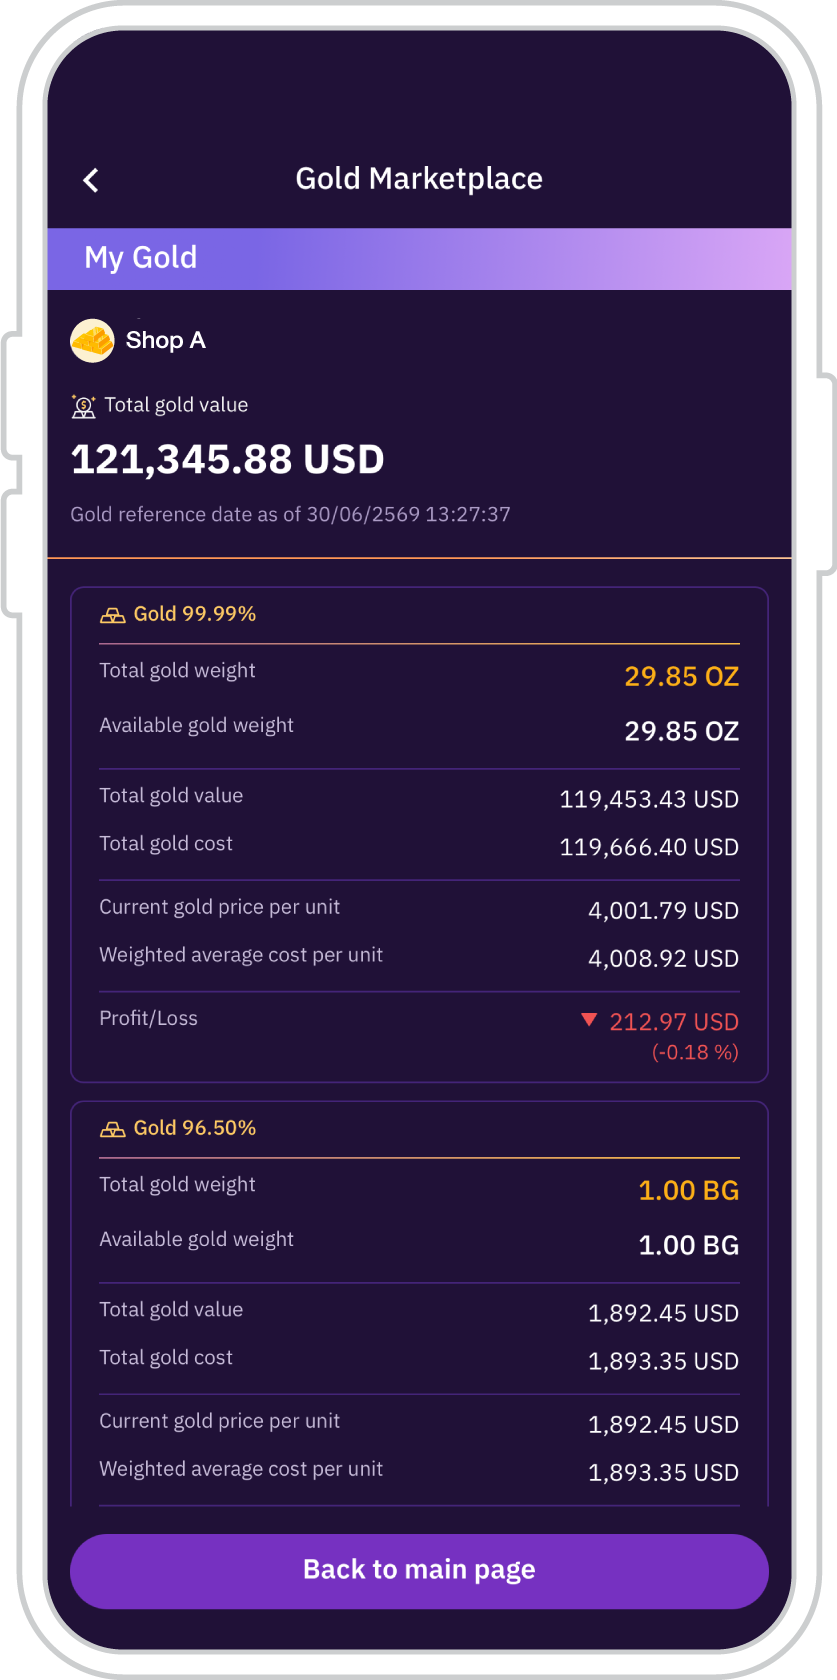Select the gold reference date text
Image resolution: width=837 pixels, height=1680 pixels.
tap(290, 515)
